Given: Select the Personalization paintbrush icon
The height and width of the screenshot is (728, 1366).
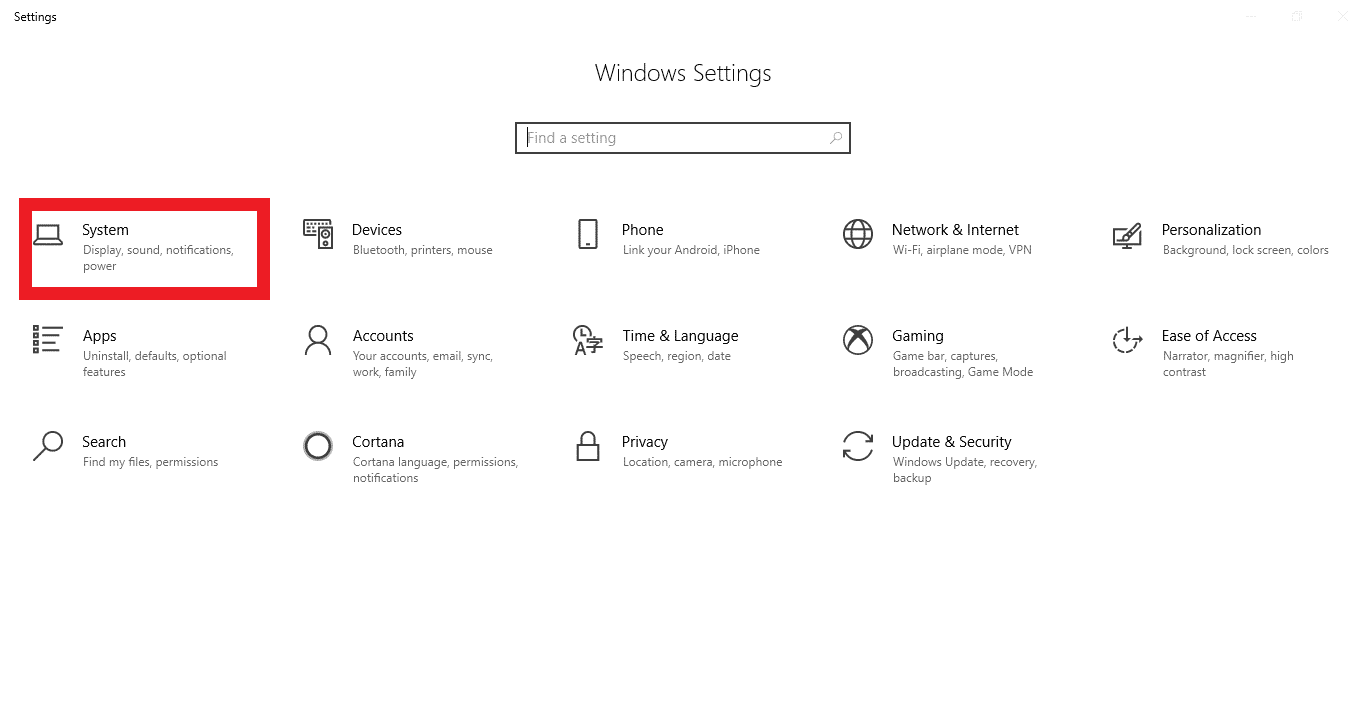Looking at the screenshot, I should pyautogui.click(x=1127, y=235).
